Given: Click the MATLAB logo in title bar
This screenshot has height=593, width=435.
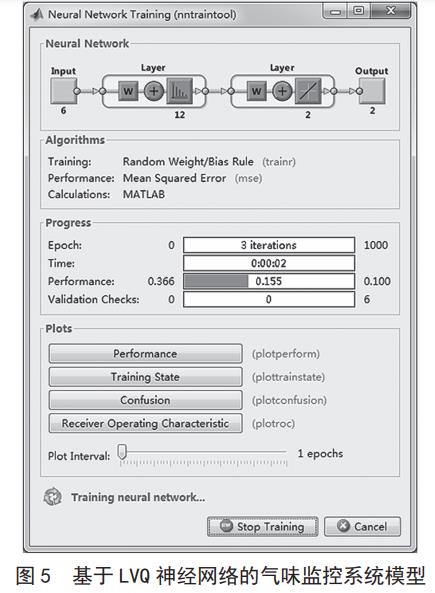Looking at the screenshot, I should (x=37, y=14).
